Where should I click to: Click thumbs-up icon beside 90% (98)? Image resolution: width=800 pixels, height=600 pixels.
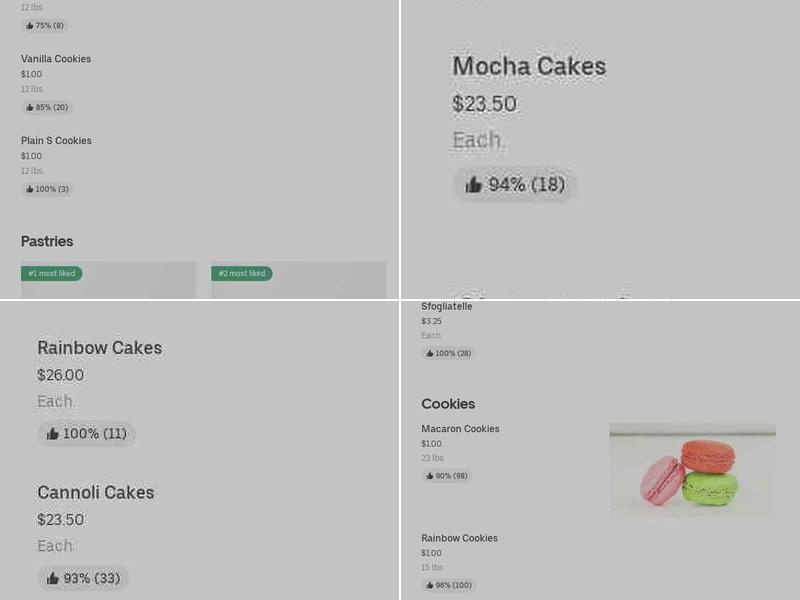tap(430, 477)
